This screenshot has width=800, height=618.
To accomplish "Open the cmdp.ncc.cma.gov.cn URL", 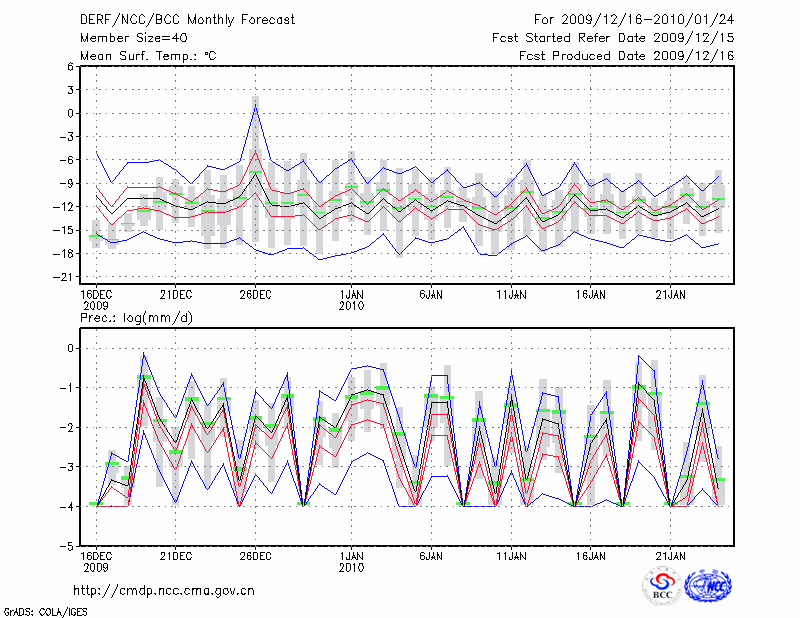I will 164,590.
